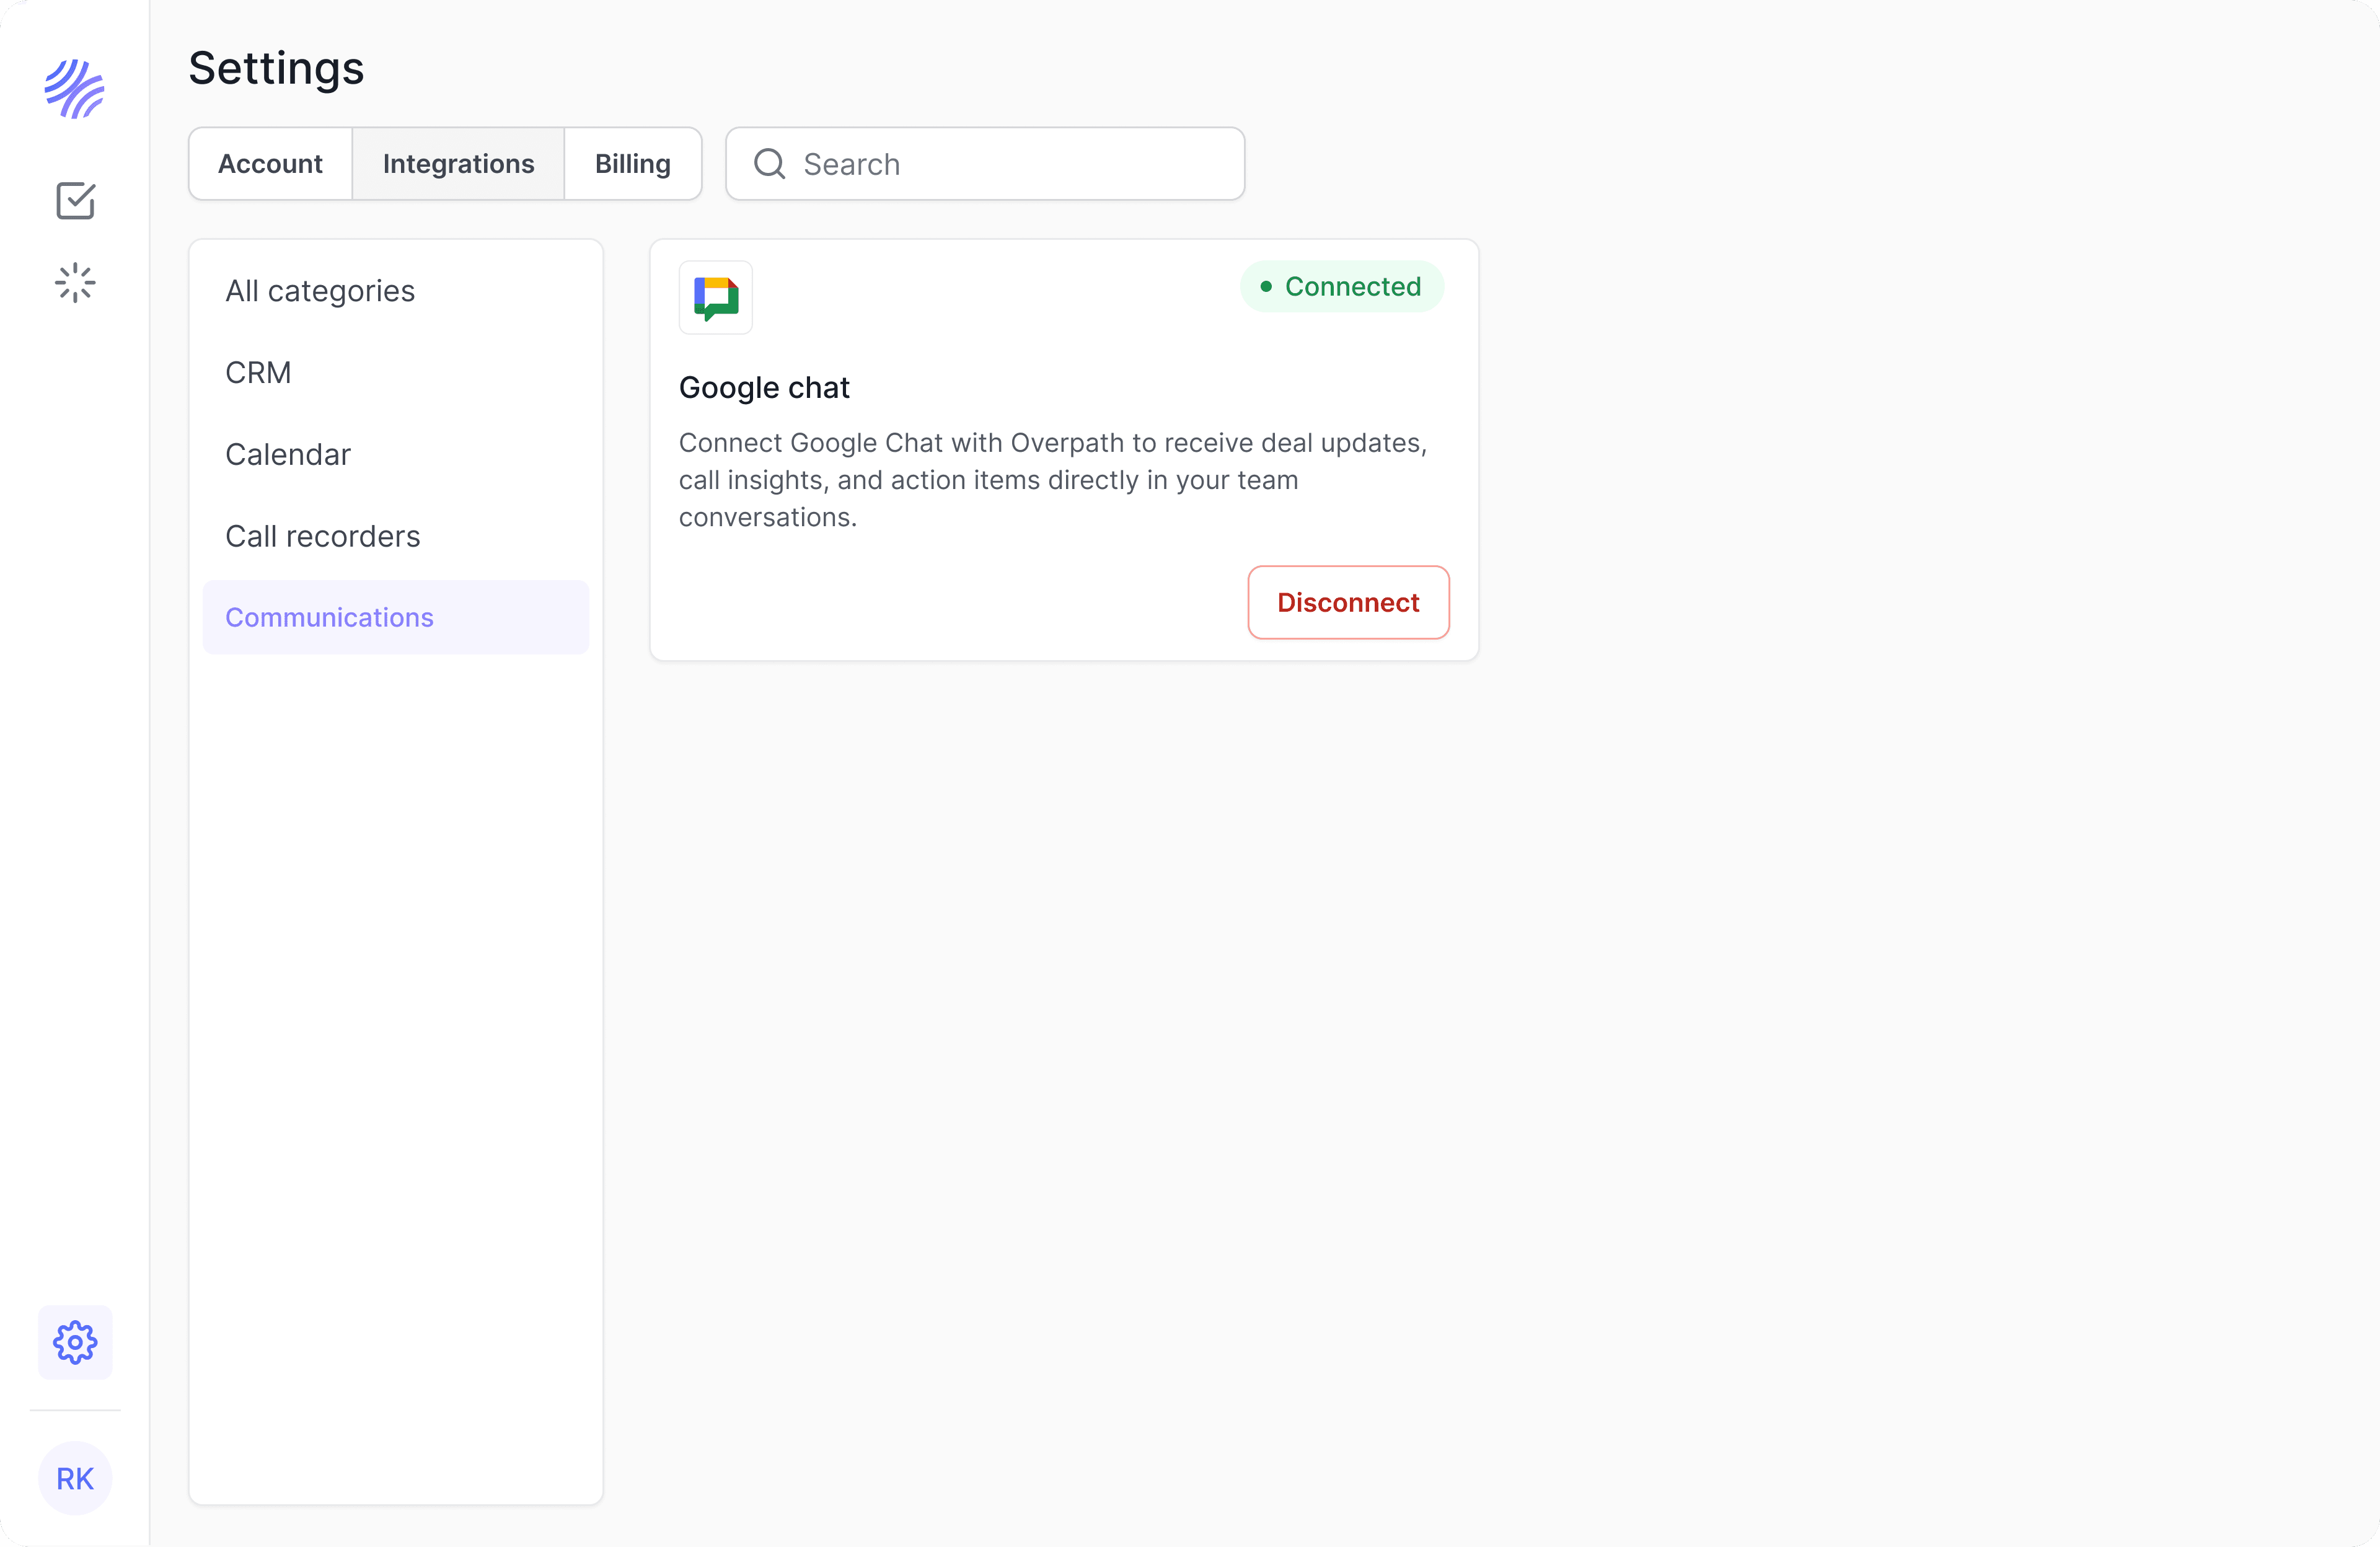The width and height of the screenshot is (2380, 1547).
Task: Click the settings gear icon
Action: [x=75, y=1342]
